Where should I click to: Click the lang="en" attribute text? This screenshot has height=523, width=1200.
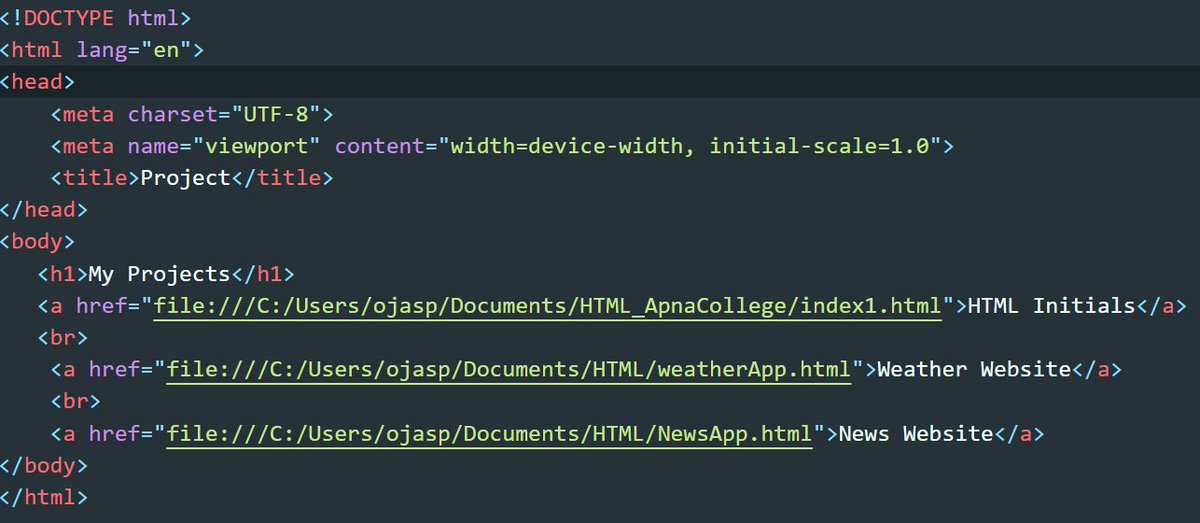(x=135, y=50)
